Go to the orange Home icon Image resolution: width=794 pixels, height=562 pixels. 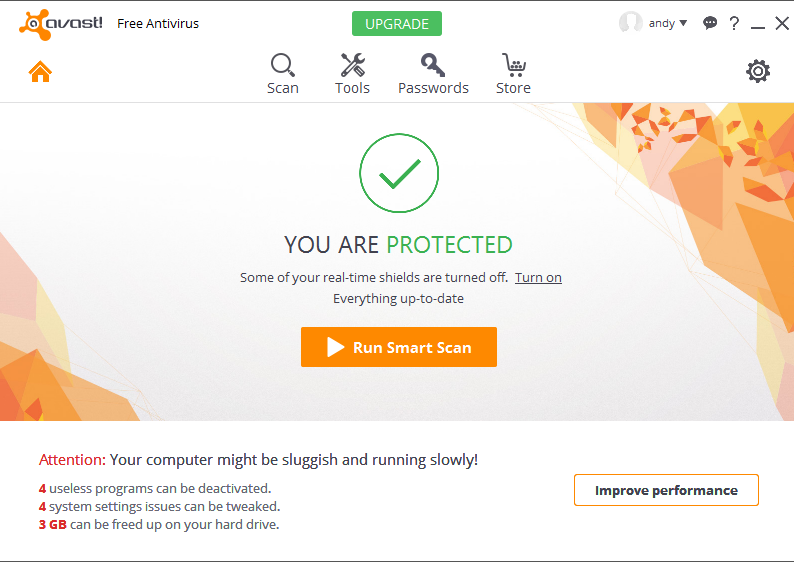40,71
